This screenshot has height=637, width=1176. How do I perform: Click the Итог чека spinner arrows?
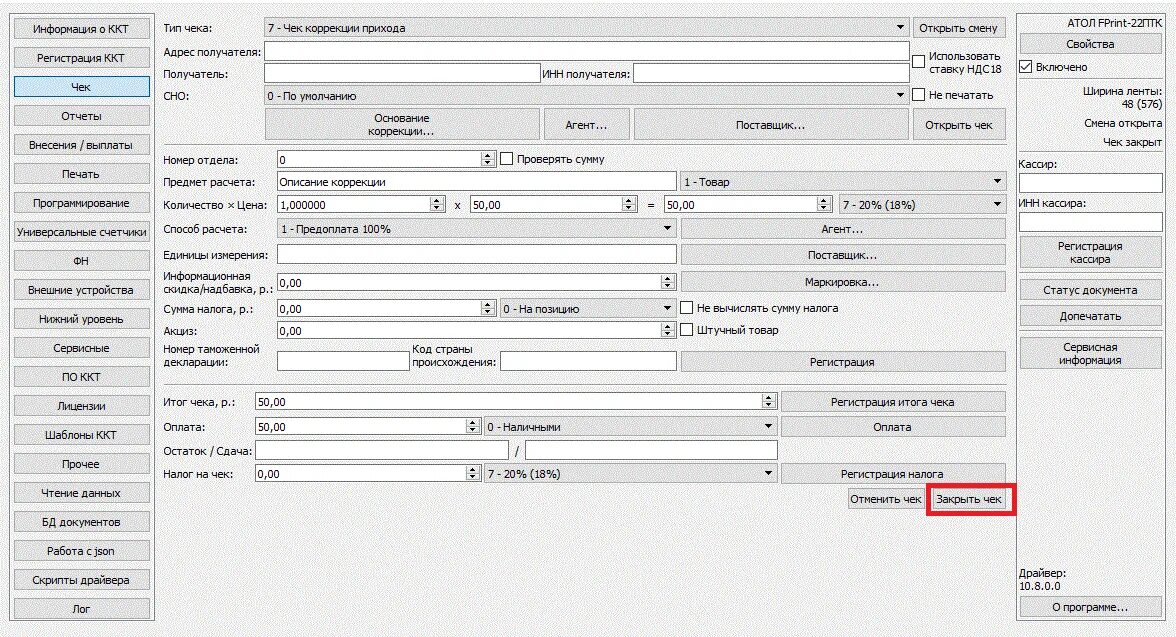(768, 402)
